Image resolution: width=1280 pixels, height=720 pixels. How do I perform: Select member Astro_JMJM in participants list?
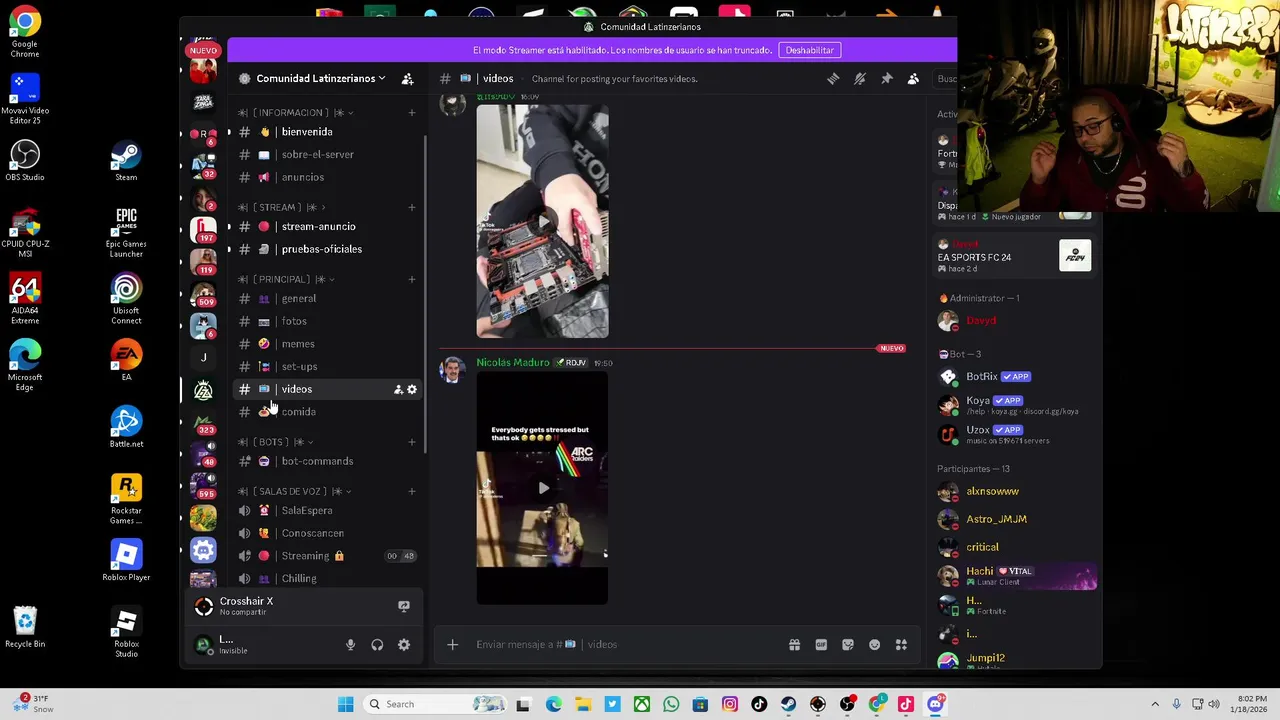coord(1015,519)
